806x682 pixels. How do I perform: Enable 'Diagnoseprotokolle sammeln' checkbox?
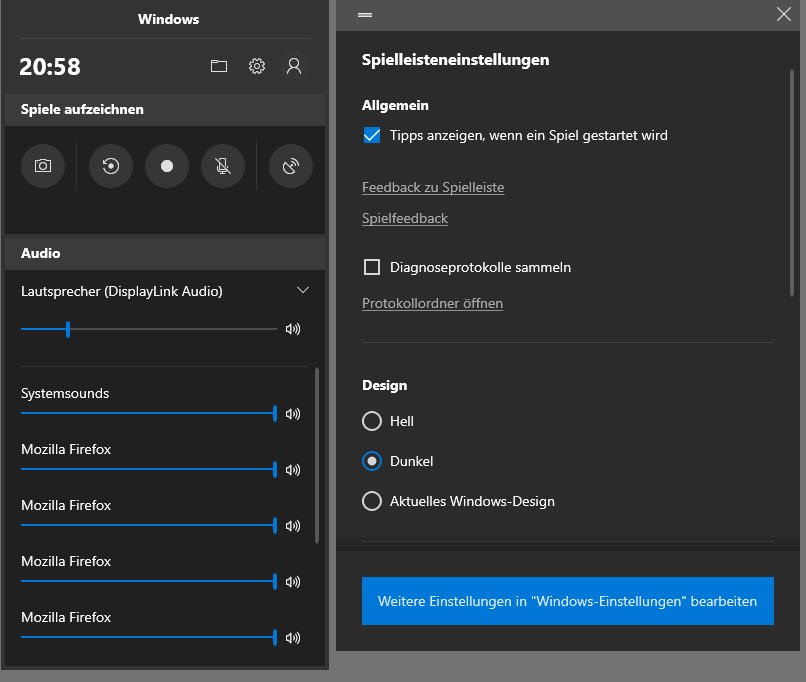(x=372, y=267)
